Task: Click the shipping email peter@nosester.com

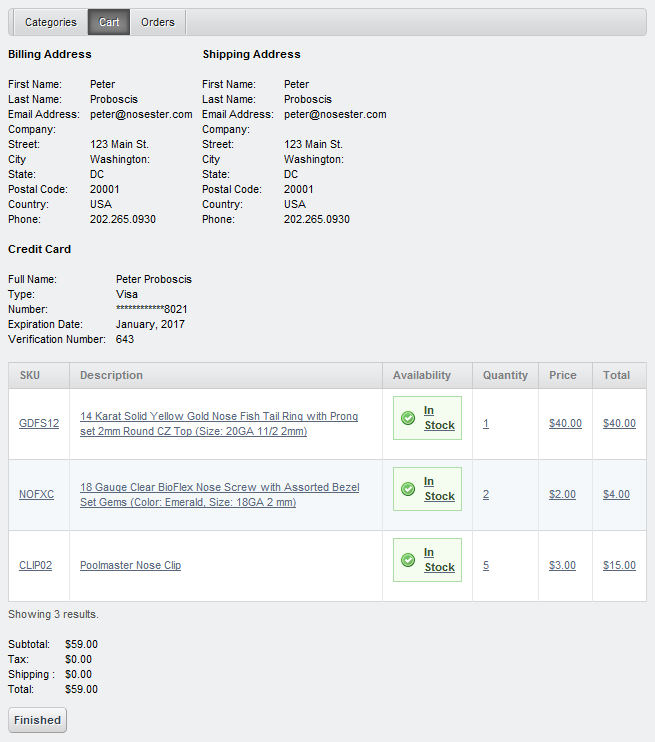Action: tap(335, 114)
